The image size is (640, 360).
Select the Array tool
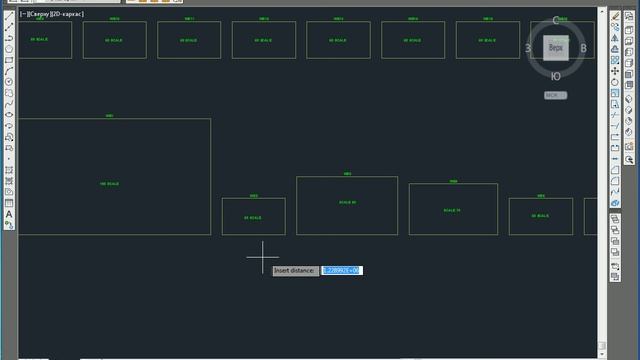pos(615,60)
